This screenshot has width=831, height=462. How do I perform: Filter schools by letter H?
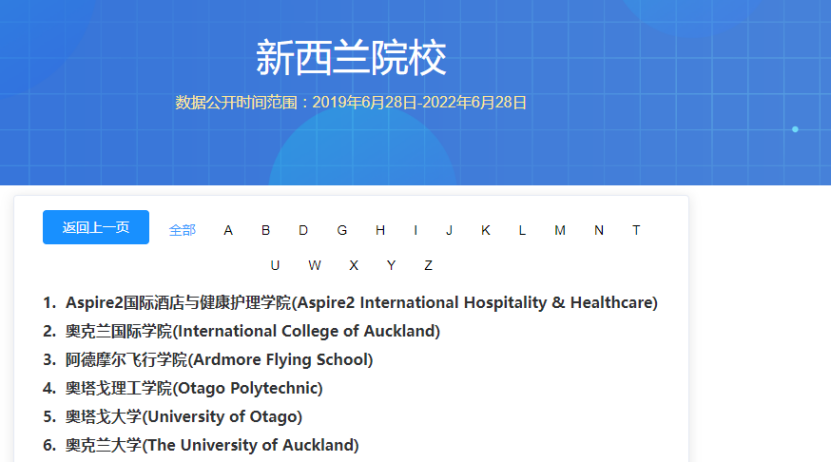click(380, 230)
